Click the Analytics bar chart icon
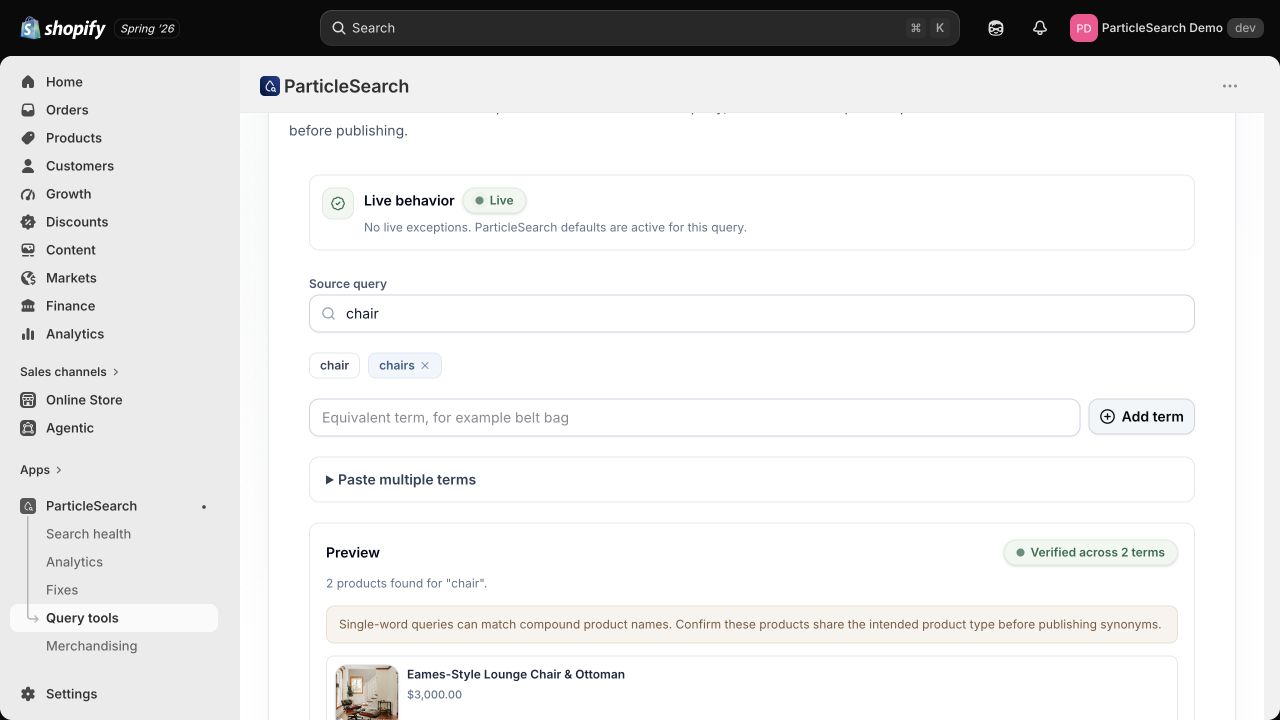 (x=28, y=334)
